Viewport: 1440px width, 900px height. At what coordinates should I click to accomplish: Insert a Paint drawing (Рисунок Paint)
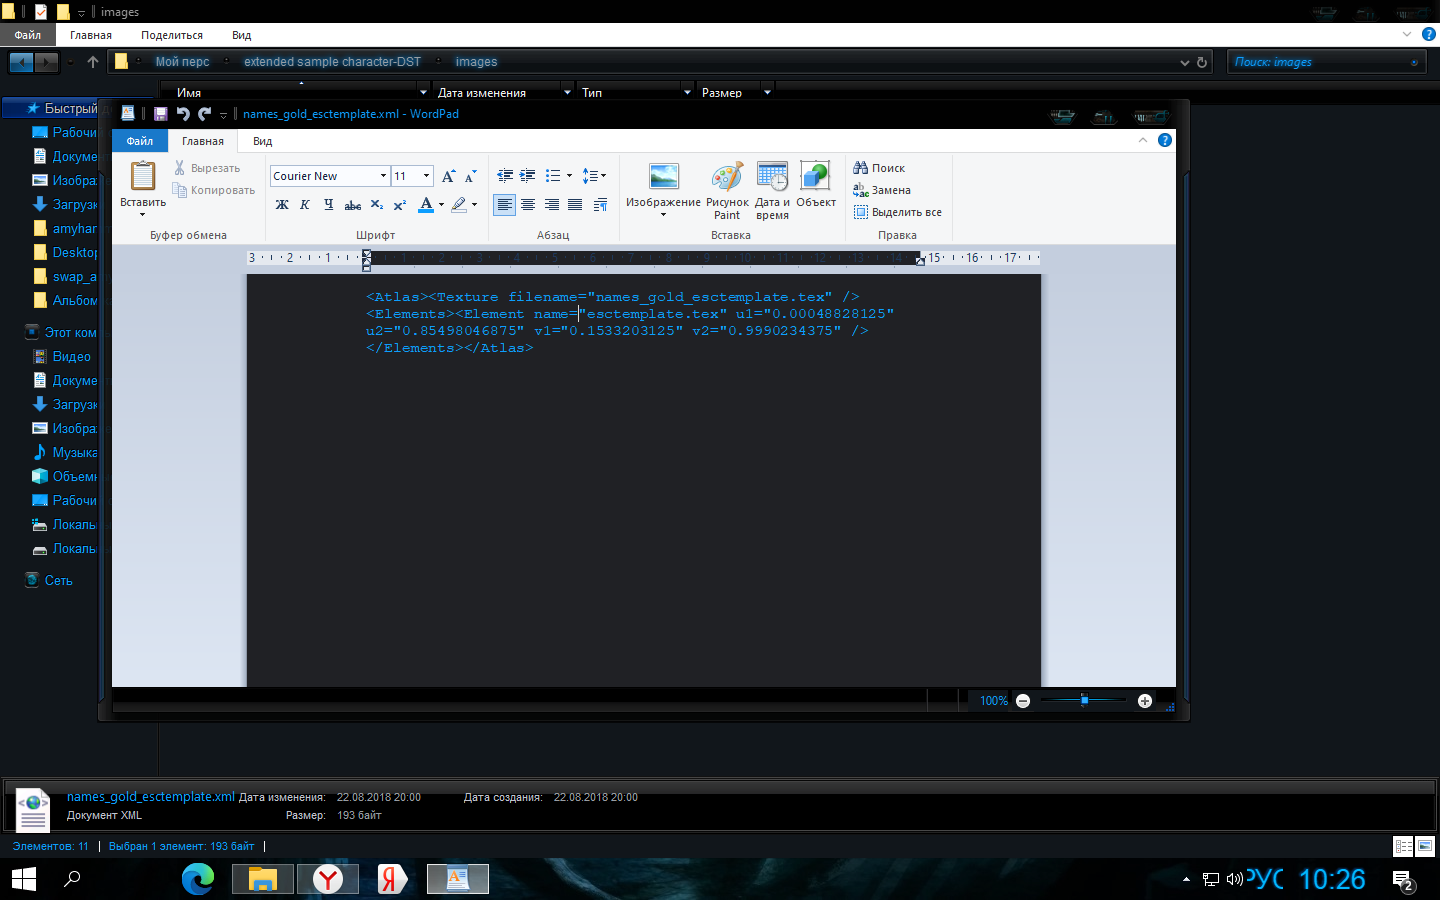[727, 190]
